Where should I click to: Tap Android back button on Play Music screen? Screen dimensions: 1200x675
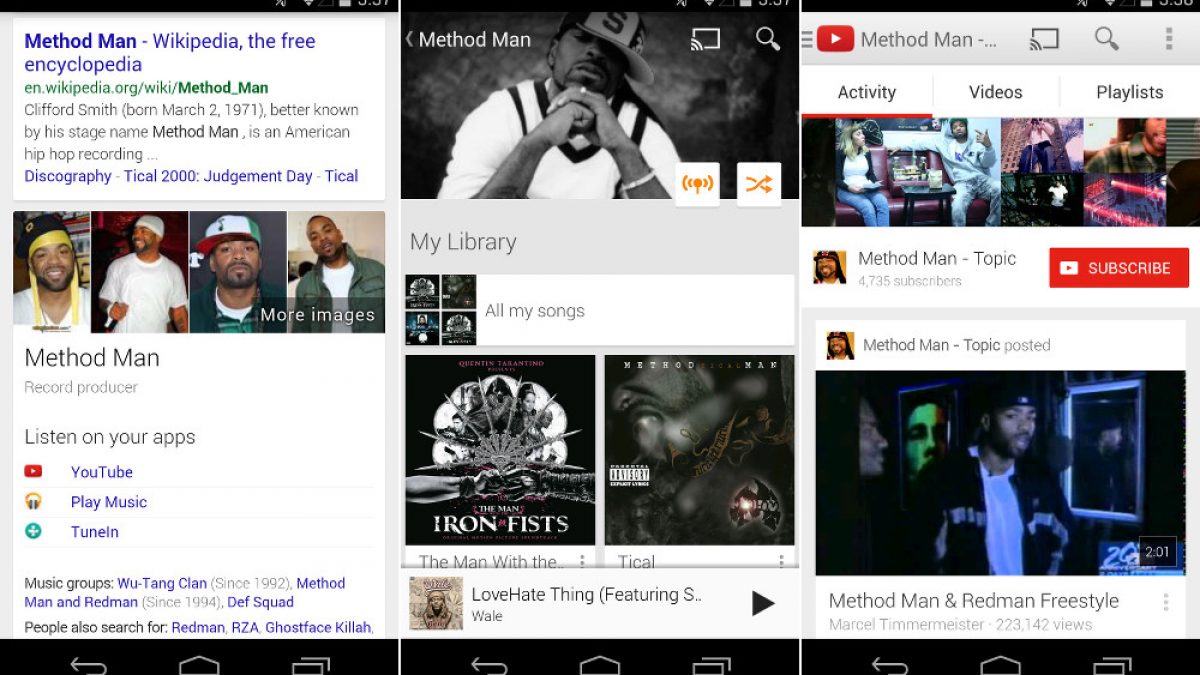(x=489, y=665)
